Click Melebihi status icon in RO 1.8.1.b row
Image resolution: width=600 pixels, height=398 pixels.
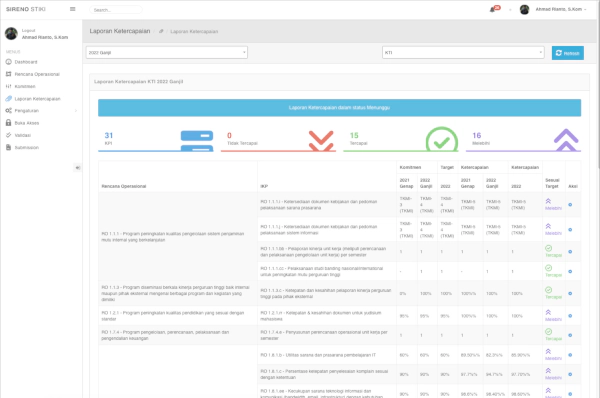[548, 351]
